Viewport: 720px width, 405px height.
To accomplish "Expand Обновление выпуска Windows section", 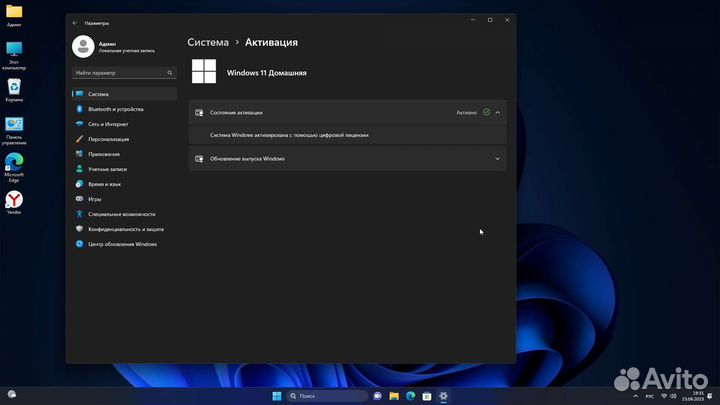I will [x=498, y=159].
